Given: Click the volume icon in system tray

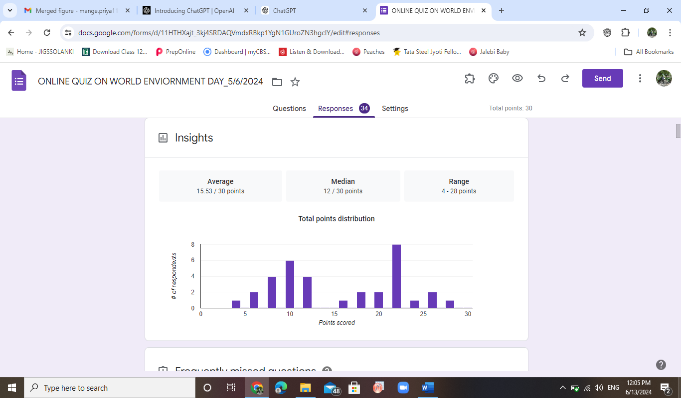Looking at the screenshot, I should pos(599,388).
